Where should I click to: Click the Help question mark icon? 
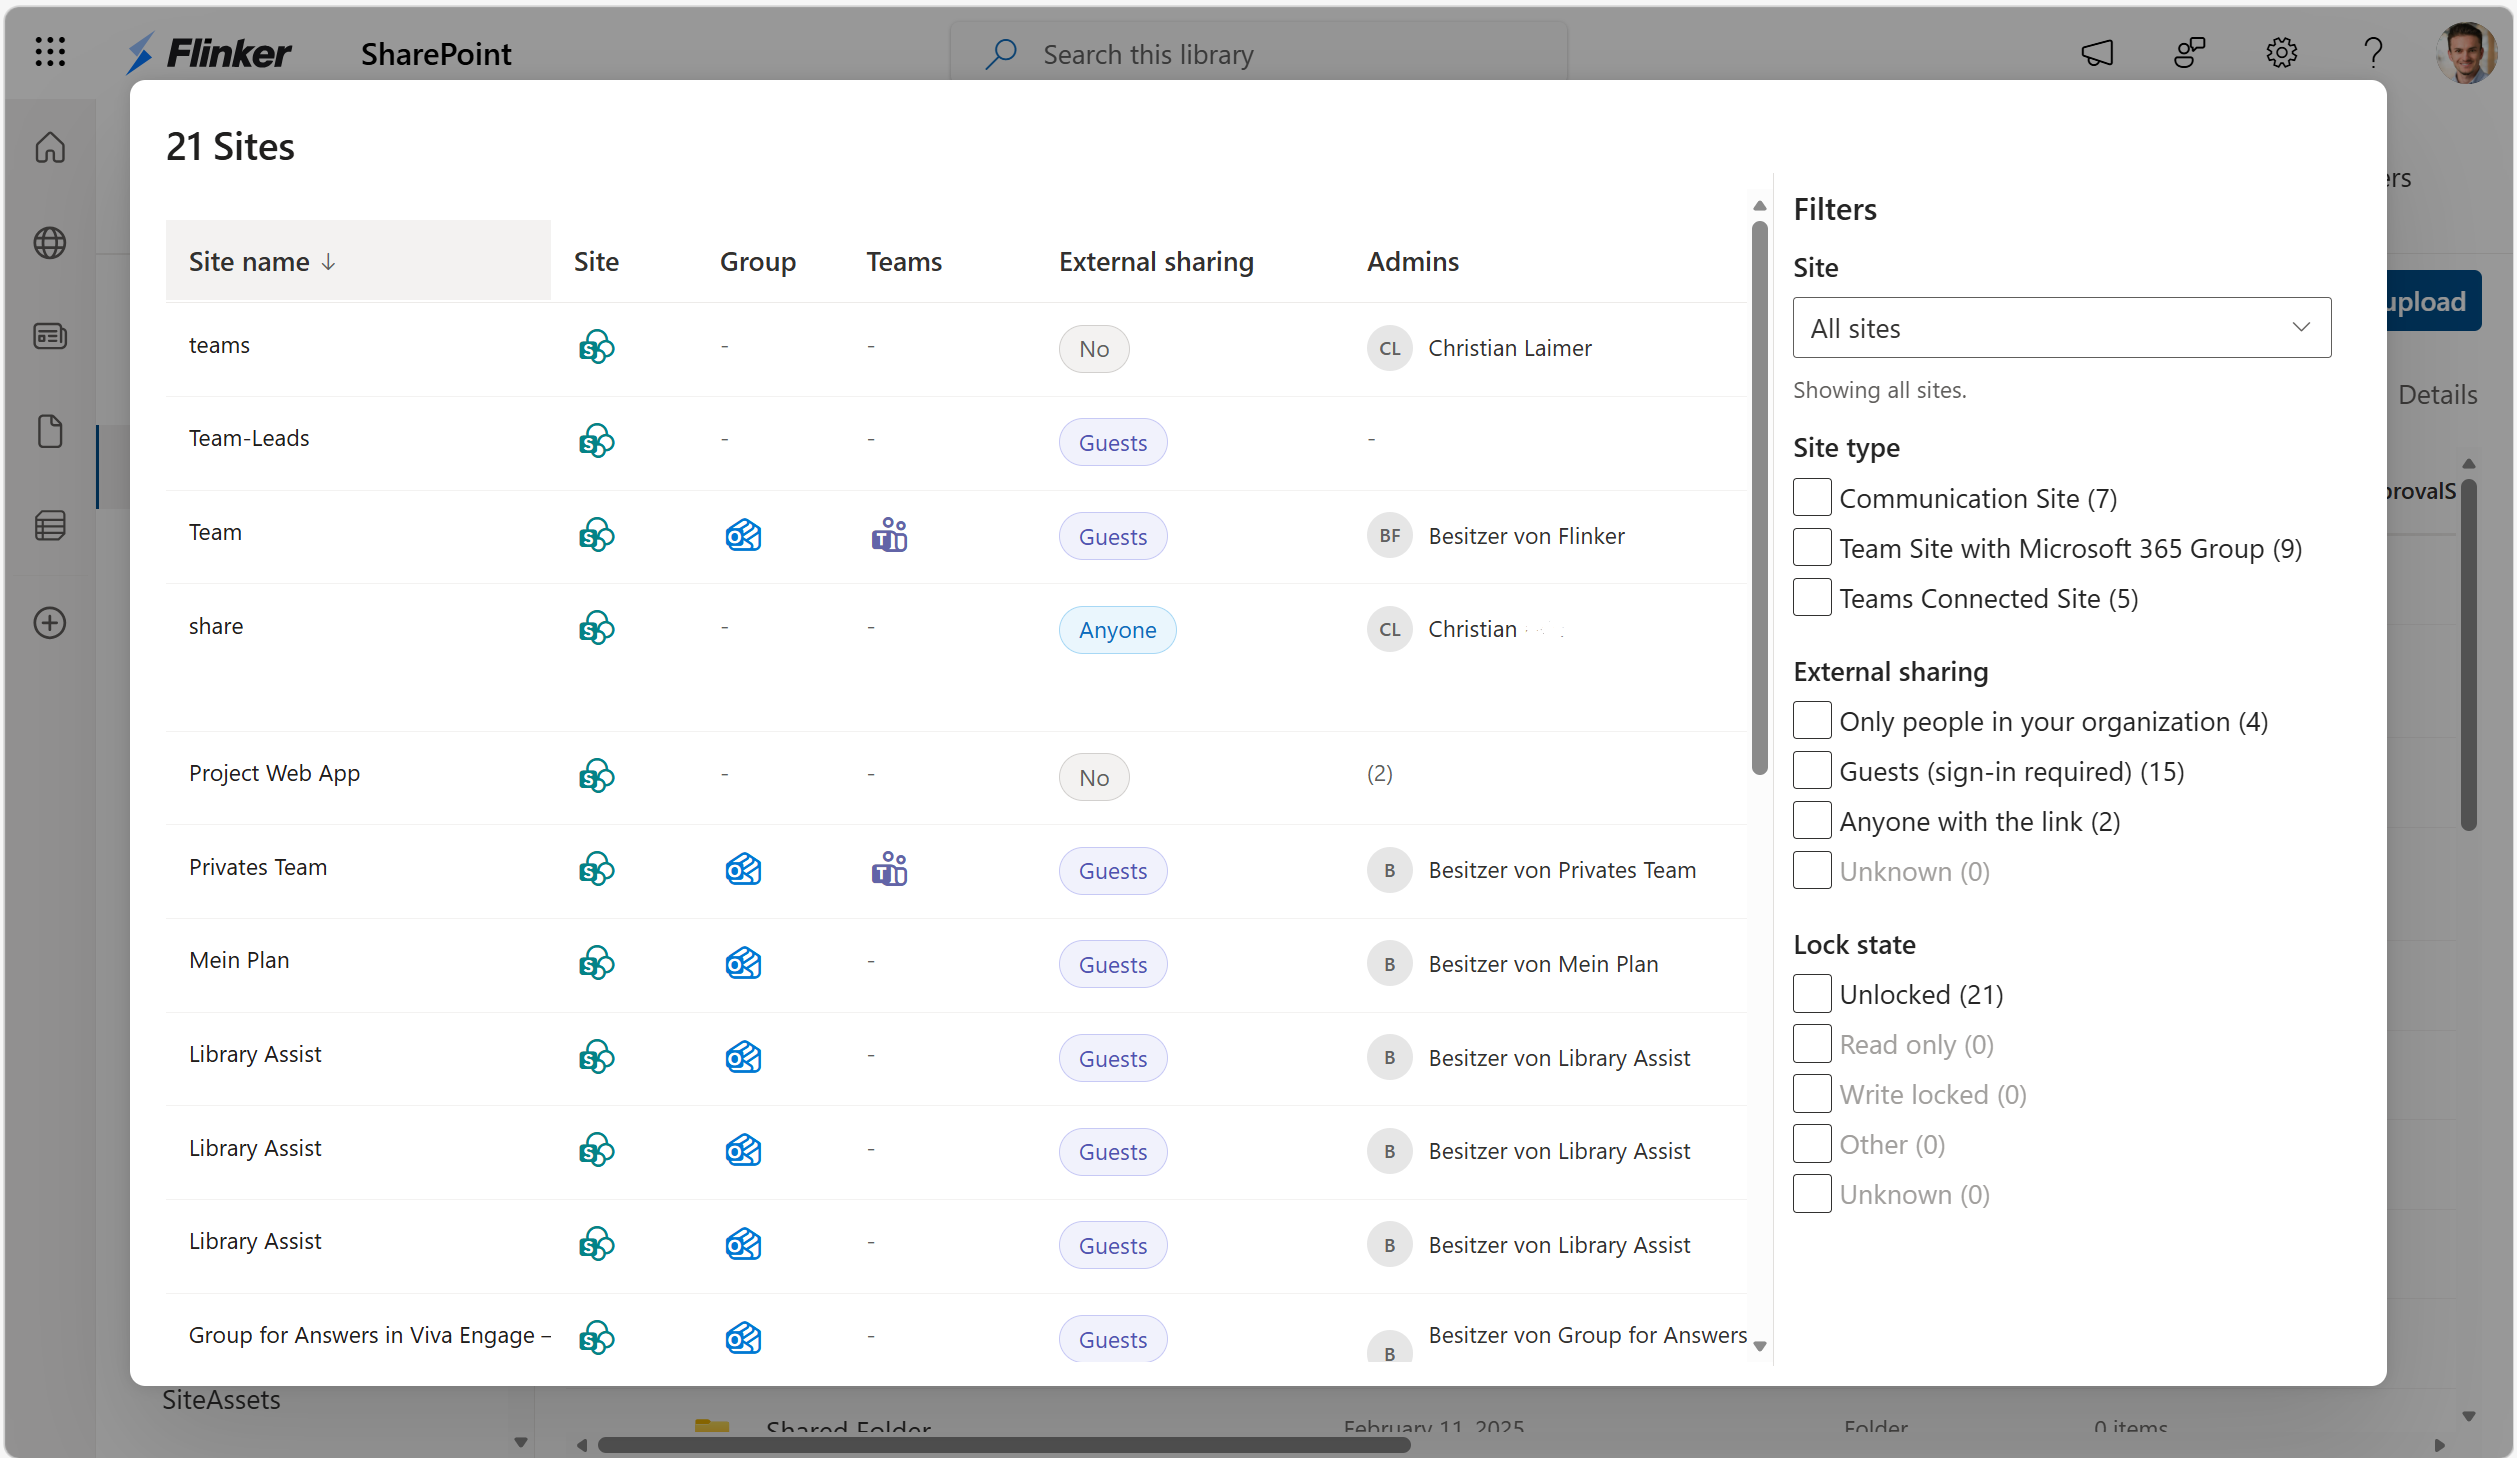pyautogui.click(x=2374, y=53)
